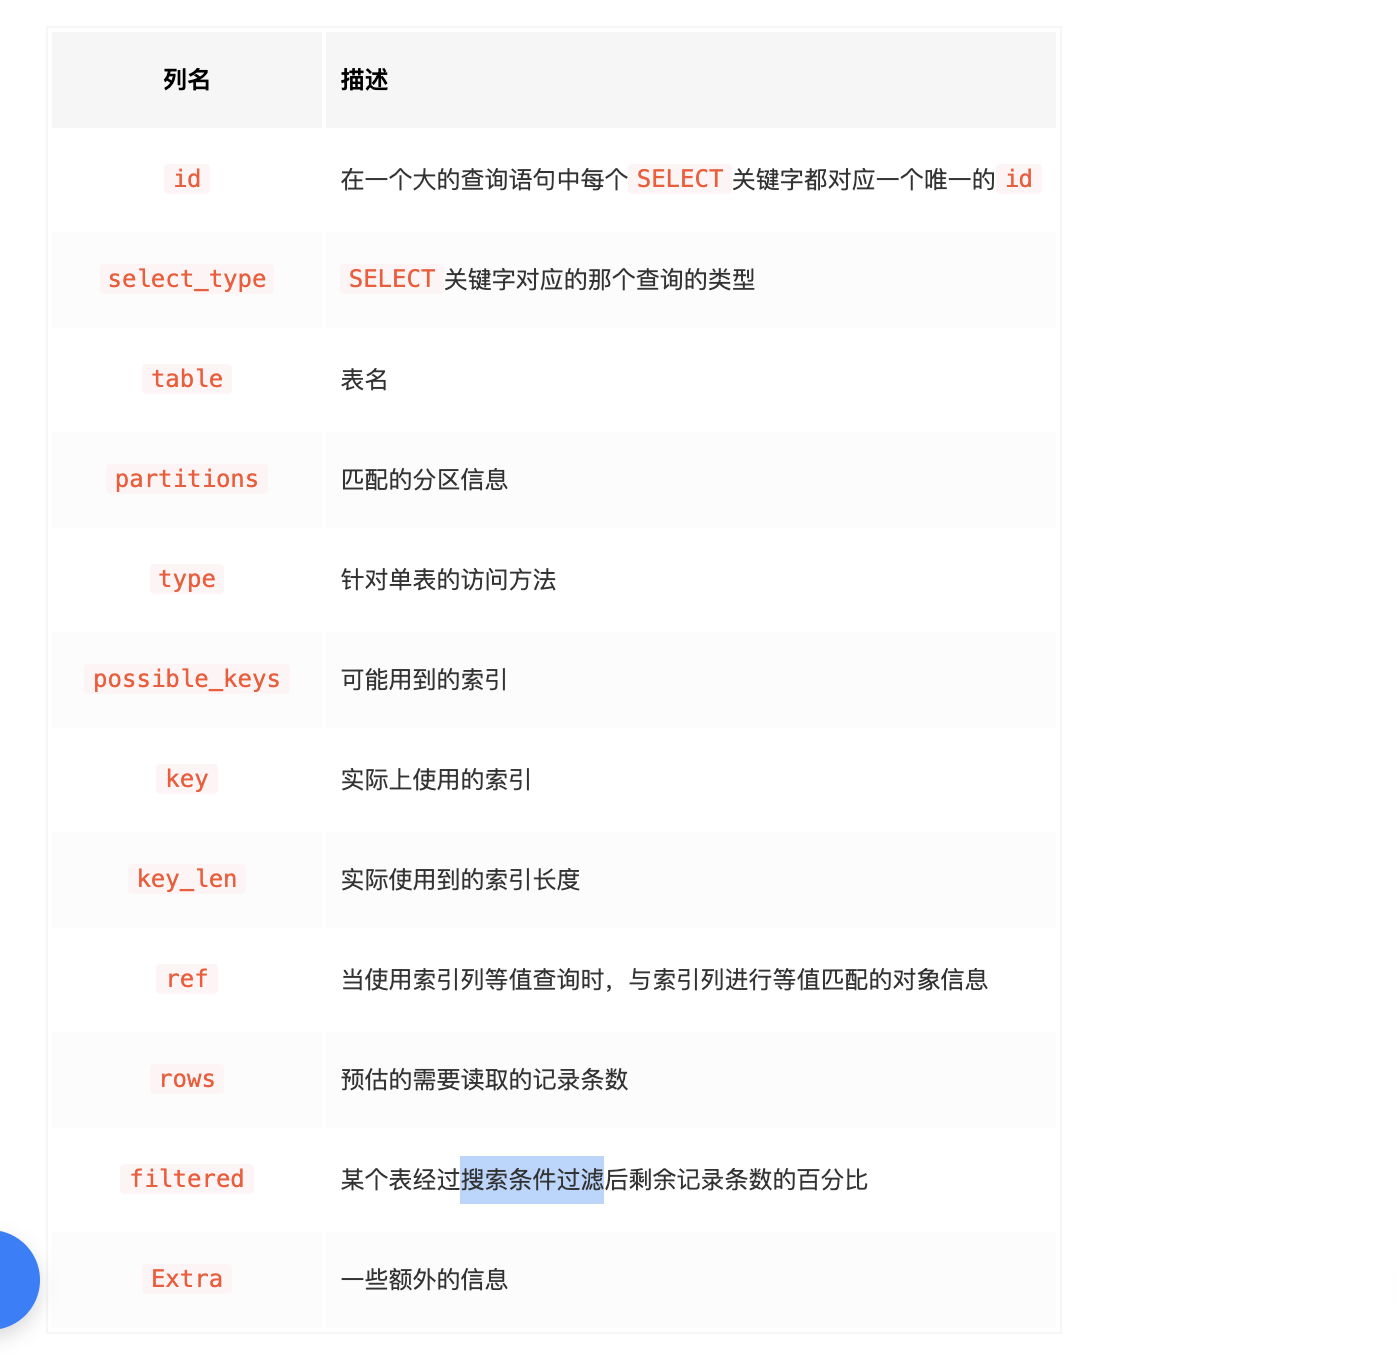The height and width of the screenshot is (1360, 1396).
Task: Click the description '表名'
Action: (x=364, y=379)
